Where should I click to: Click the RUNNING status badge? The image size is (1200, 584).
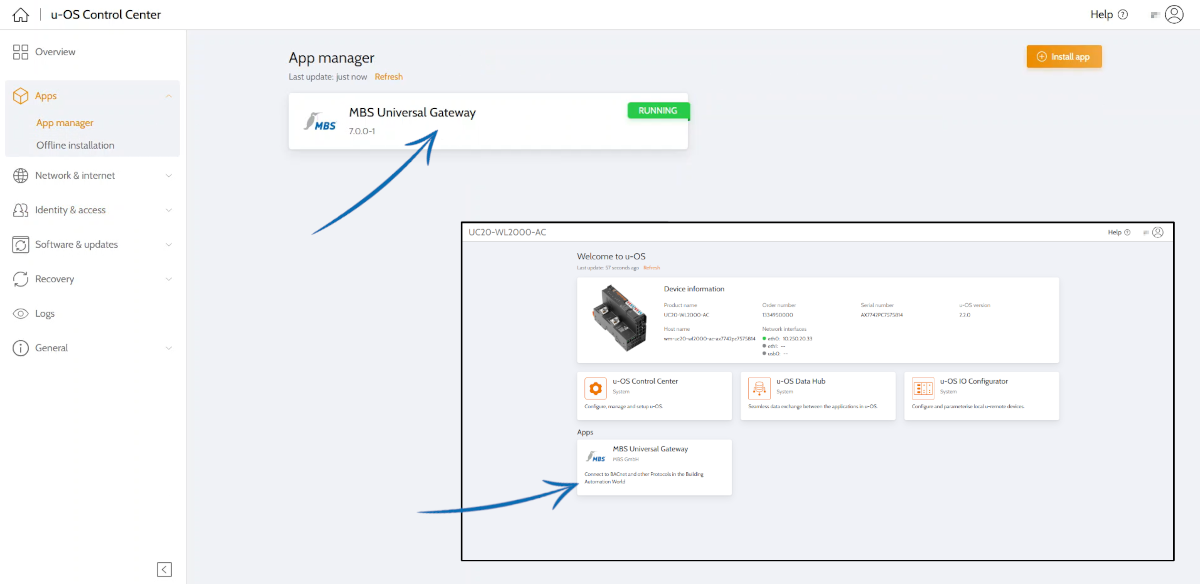click(658, 111)
